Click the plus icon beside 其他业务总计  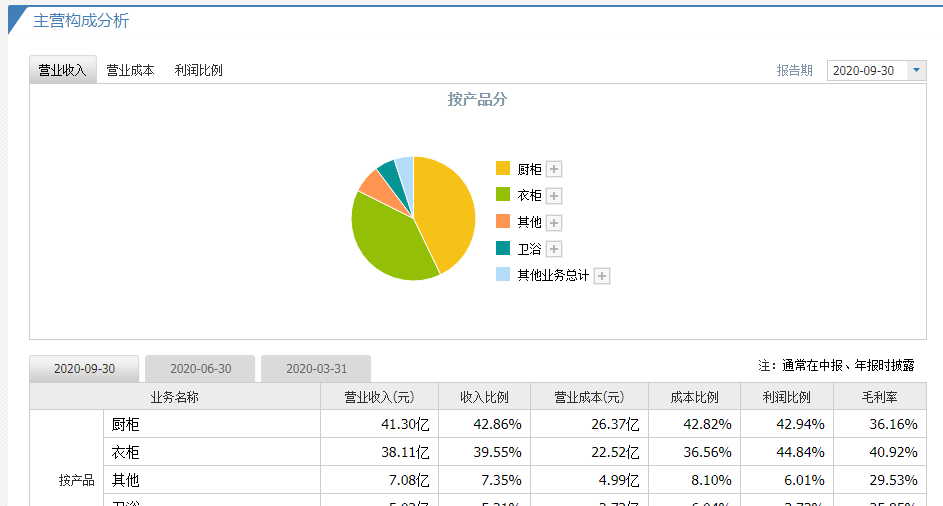tap(602, 276)
